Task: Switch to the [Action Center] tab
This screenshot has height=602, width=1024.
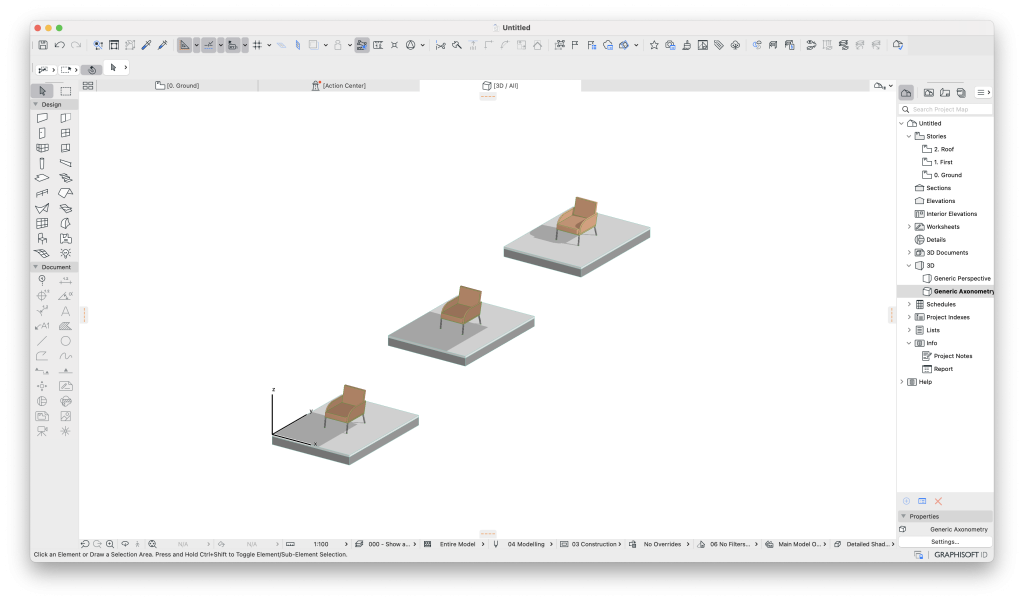Action: click(x=338, y=86)
